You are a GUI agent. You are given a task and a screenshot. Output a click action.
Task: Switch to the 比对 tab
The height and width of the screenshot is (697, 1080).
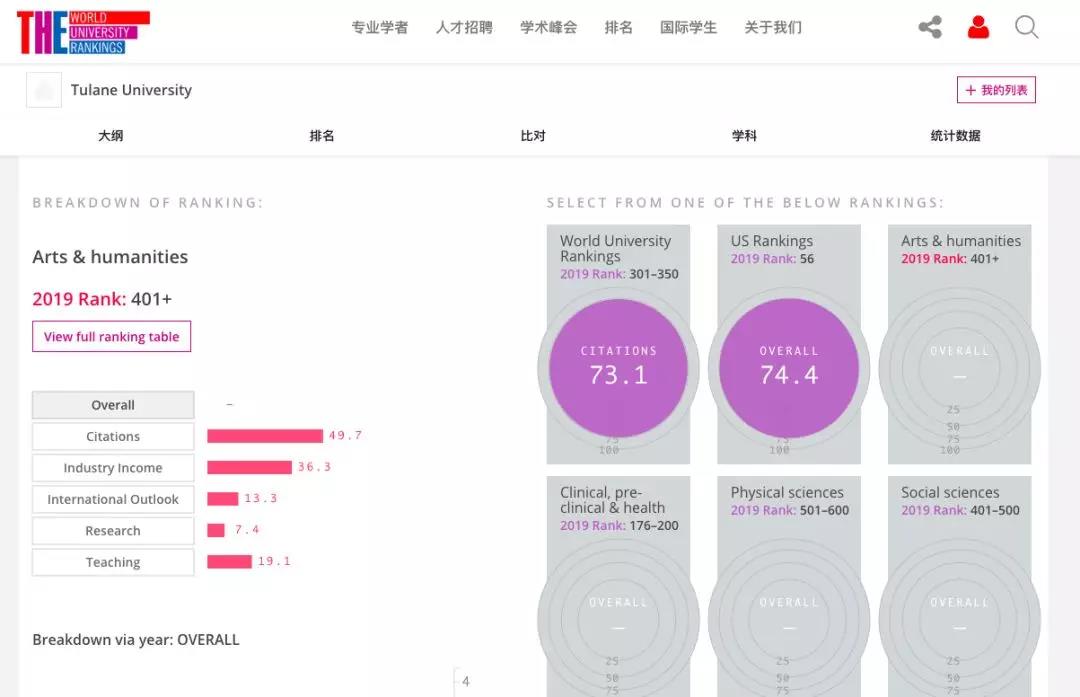click(x=533, y=136)
